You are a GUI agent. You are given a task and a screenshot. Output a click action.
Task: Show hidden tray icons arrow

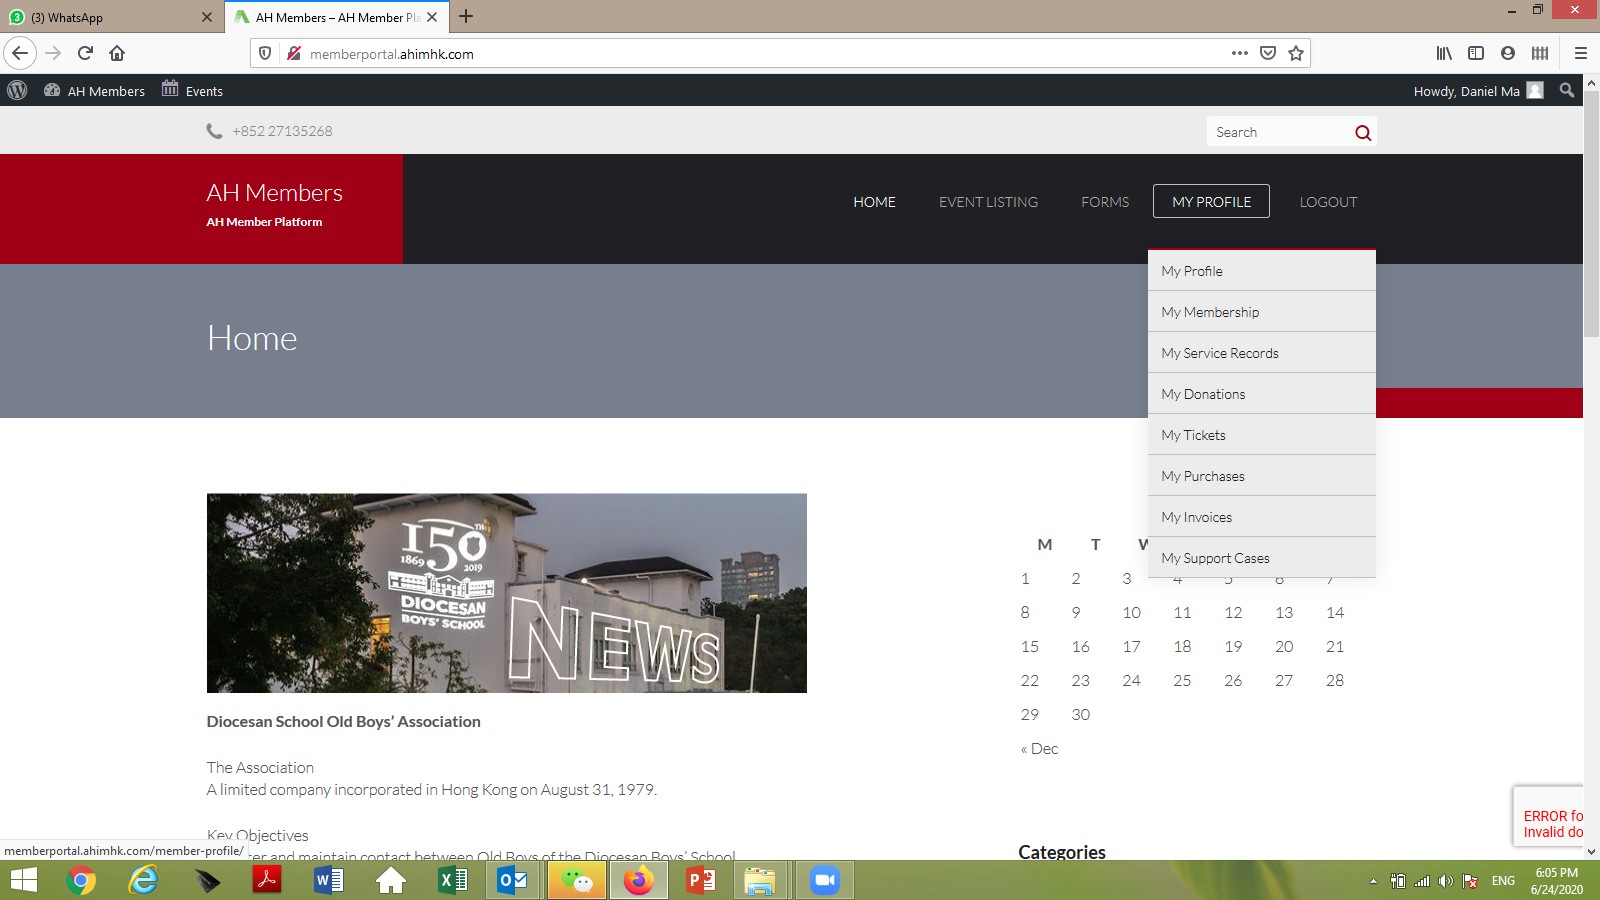(1373, 880)
